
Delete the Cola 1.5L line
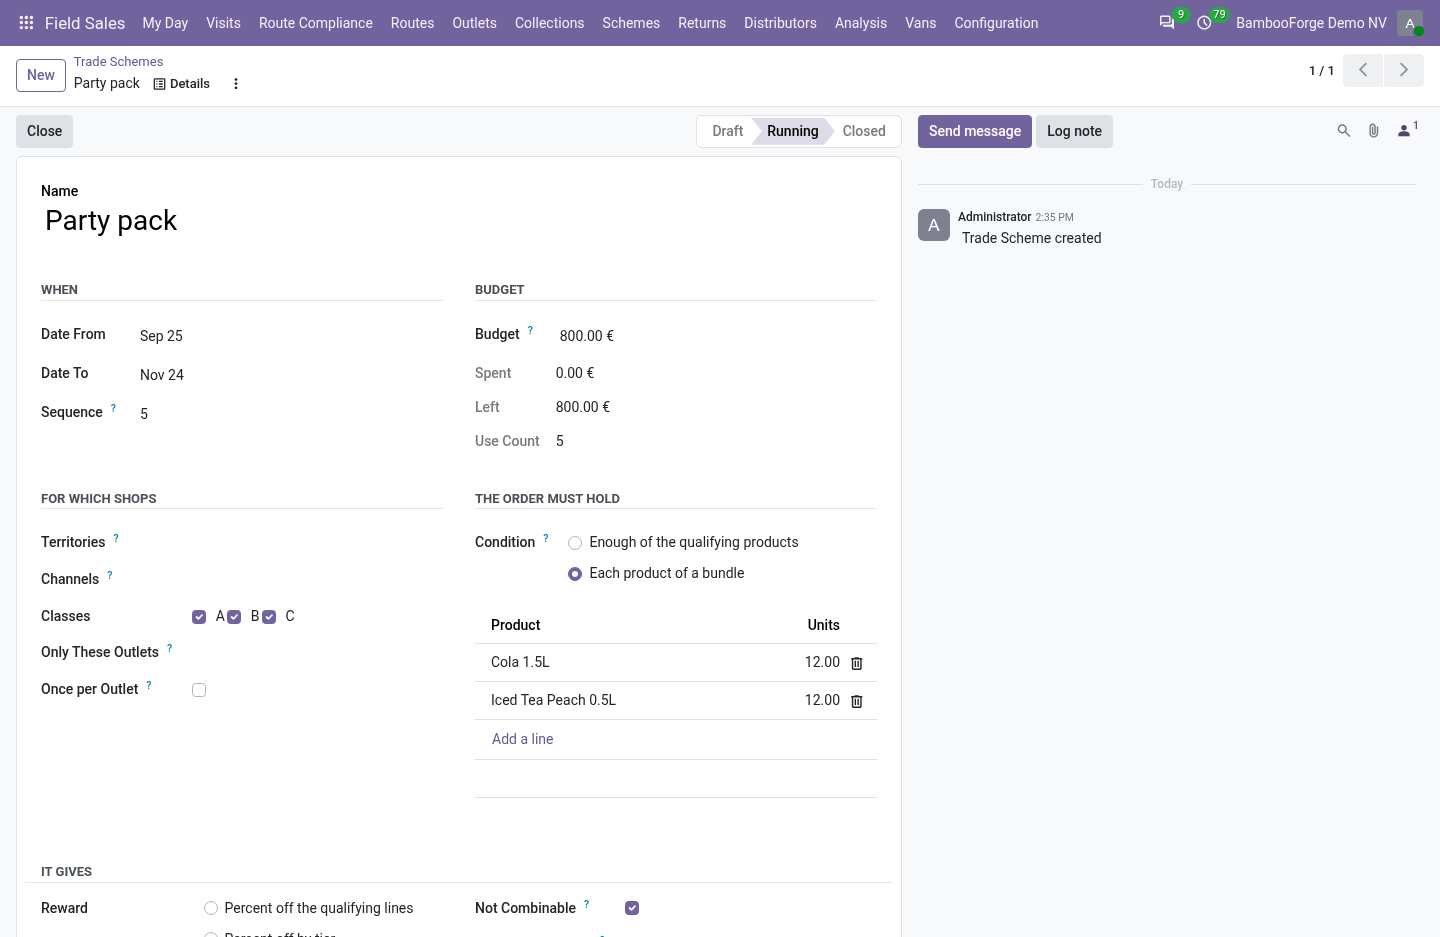857,663
